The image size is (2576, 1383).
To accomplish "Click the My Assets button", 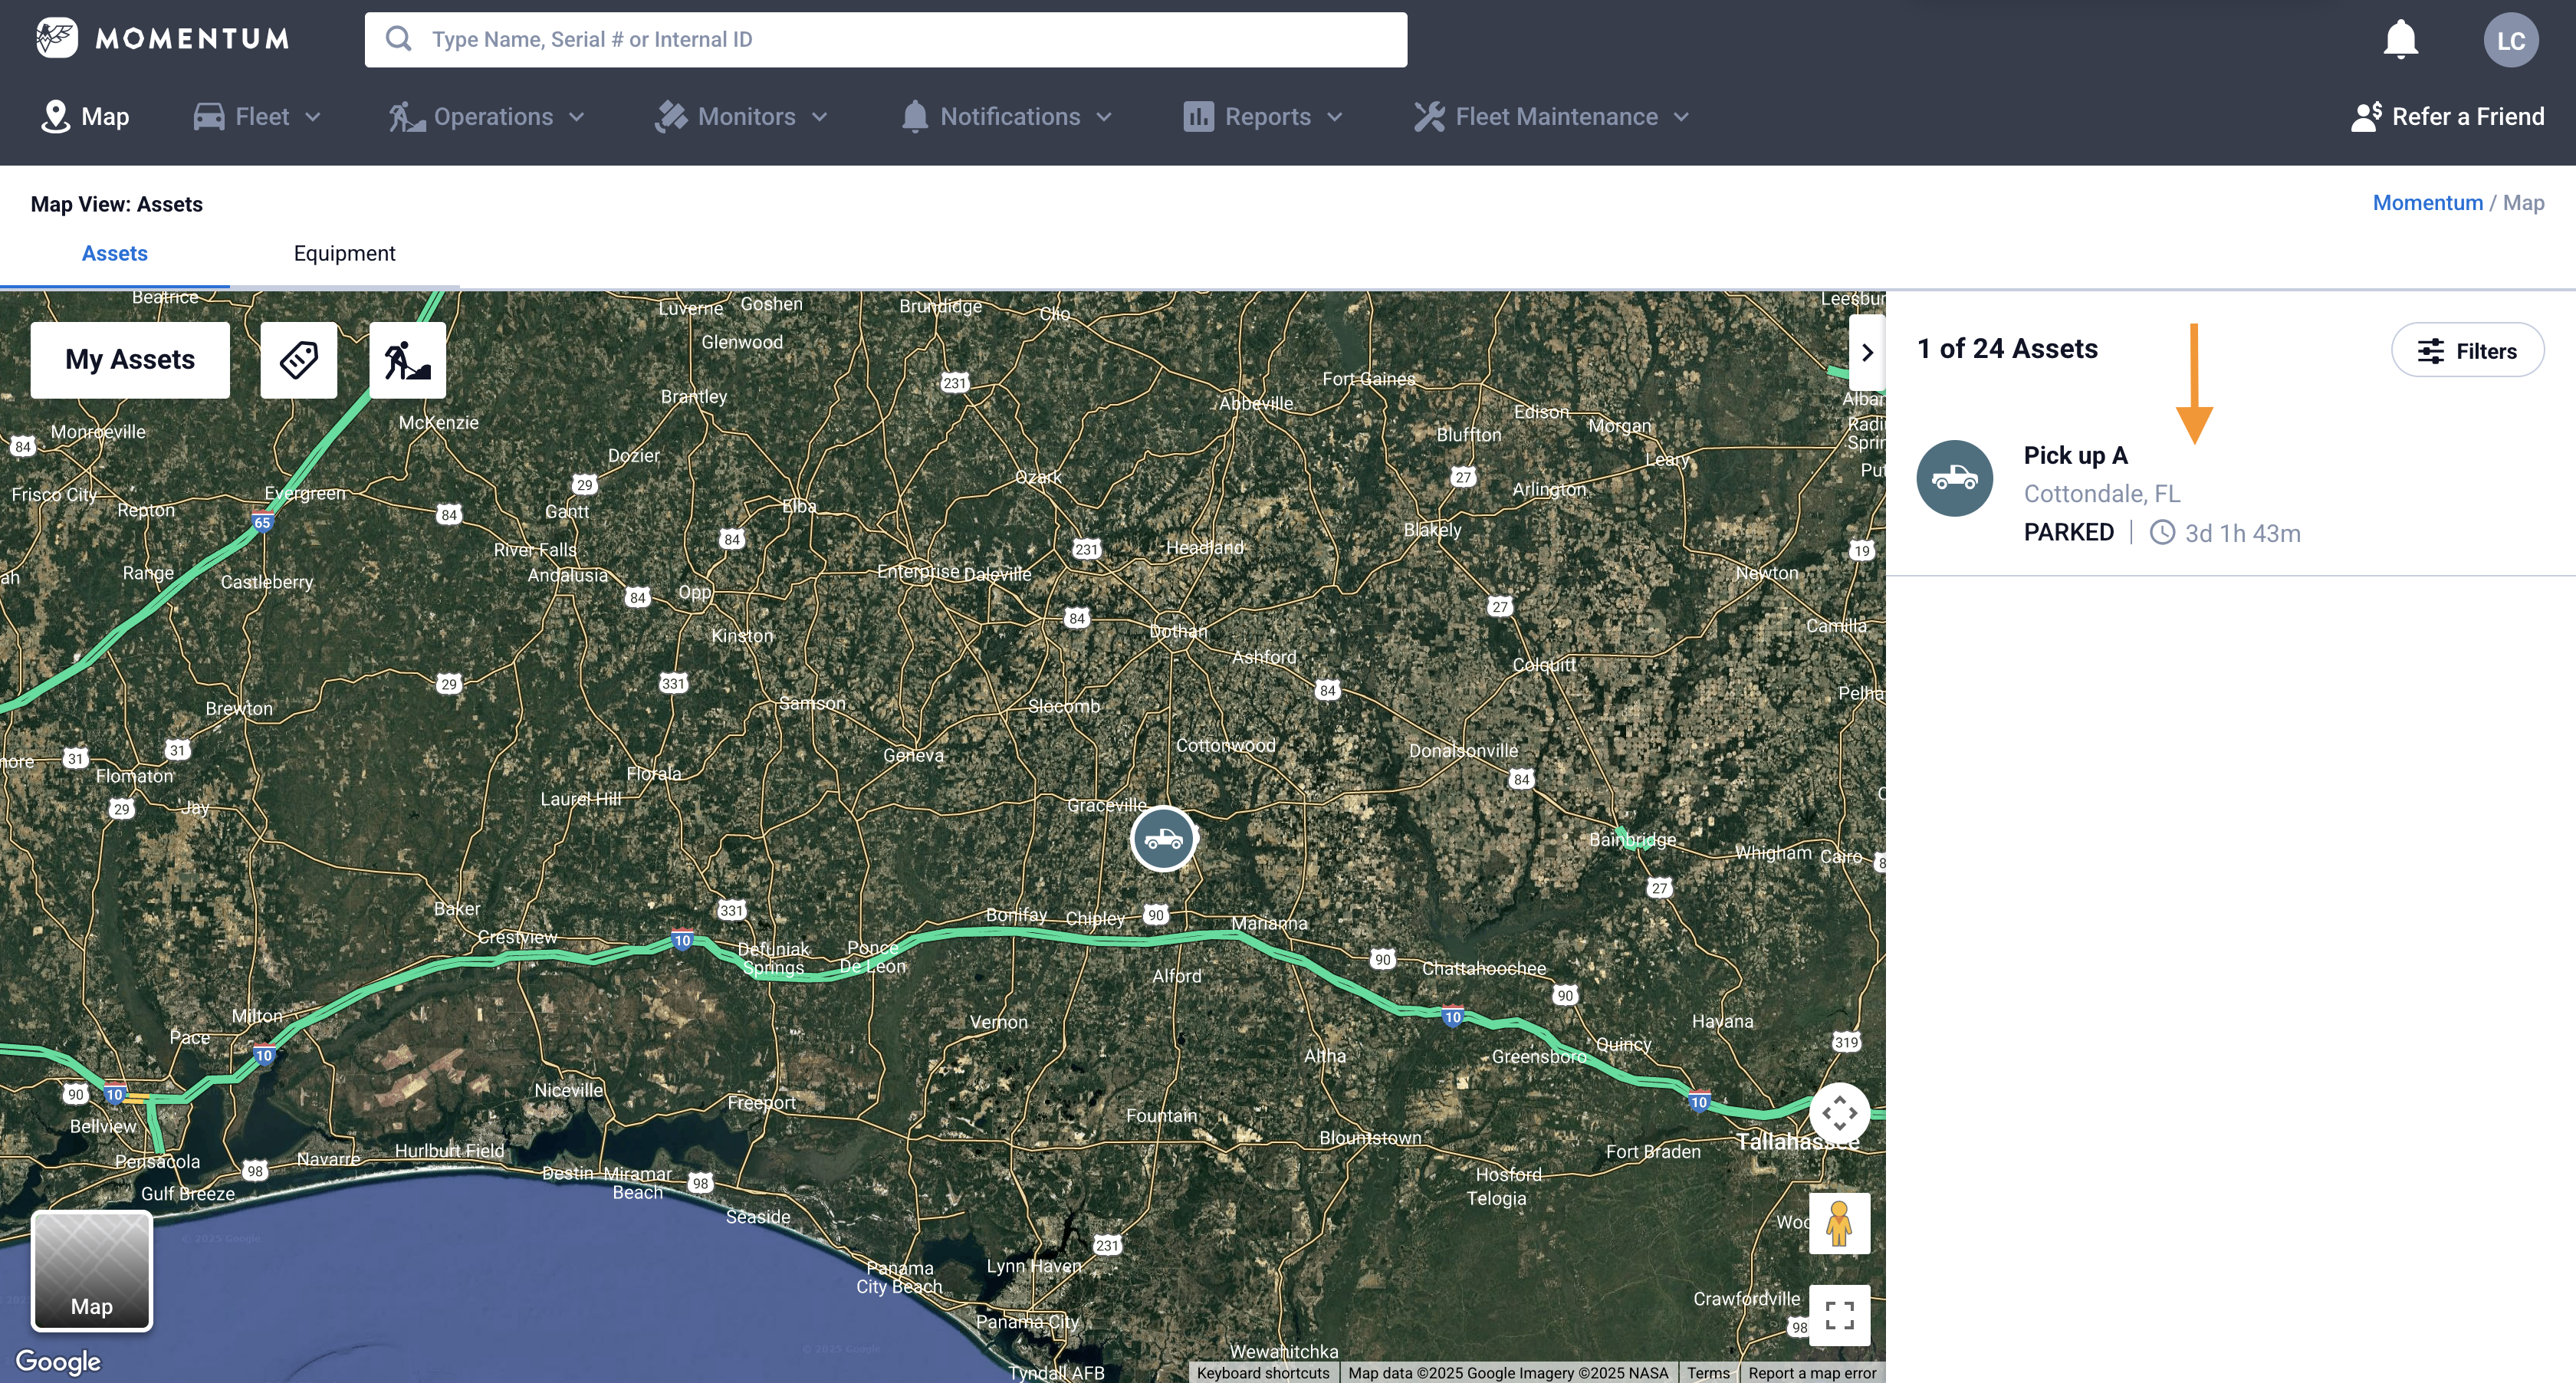I will coord(130,360).
